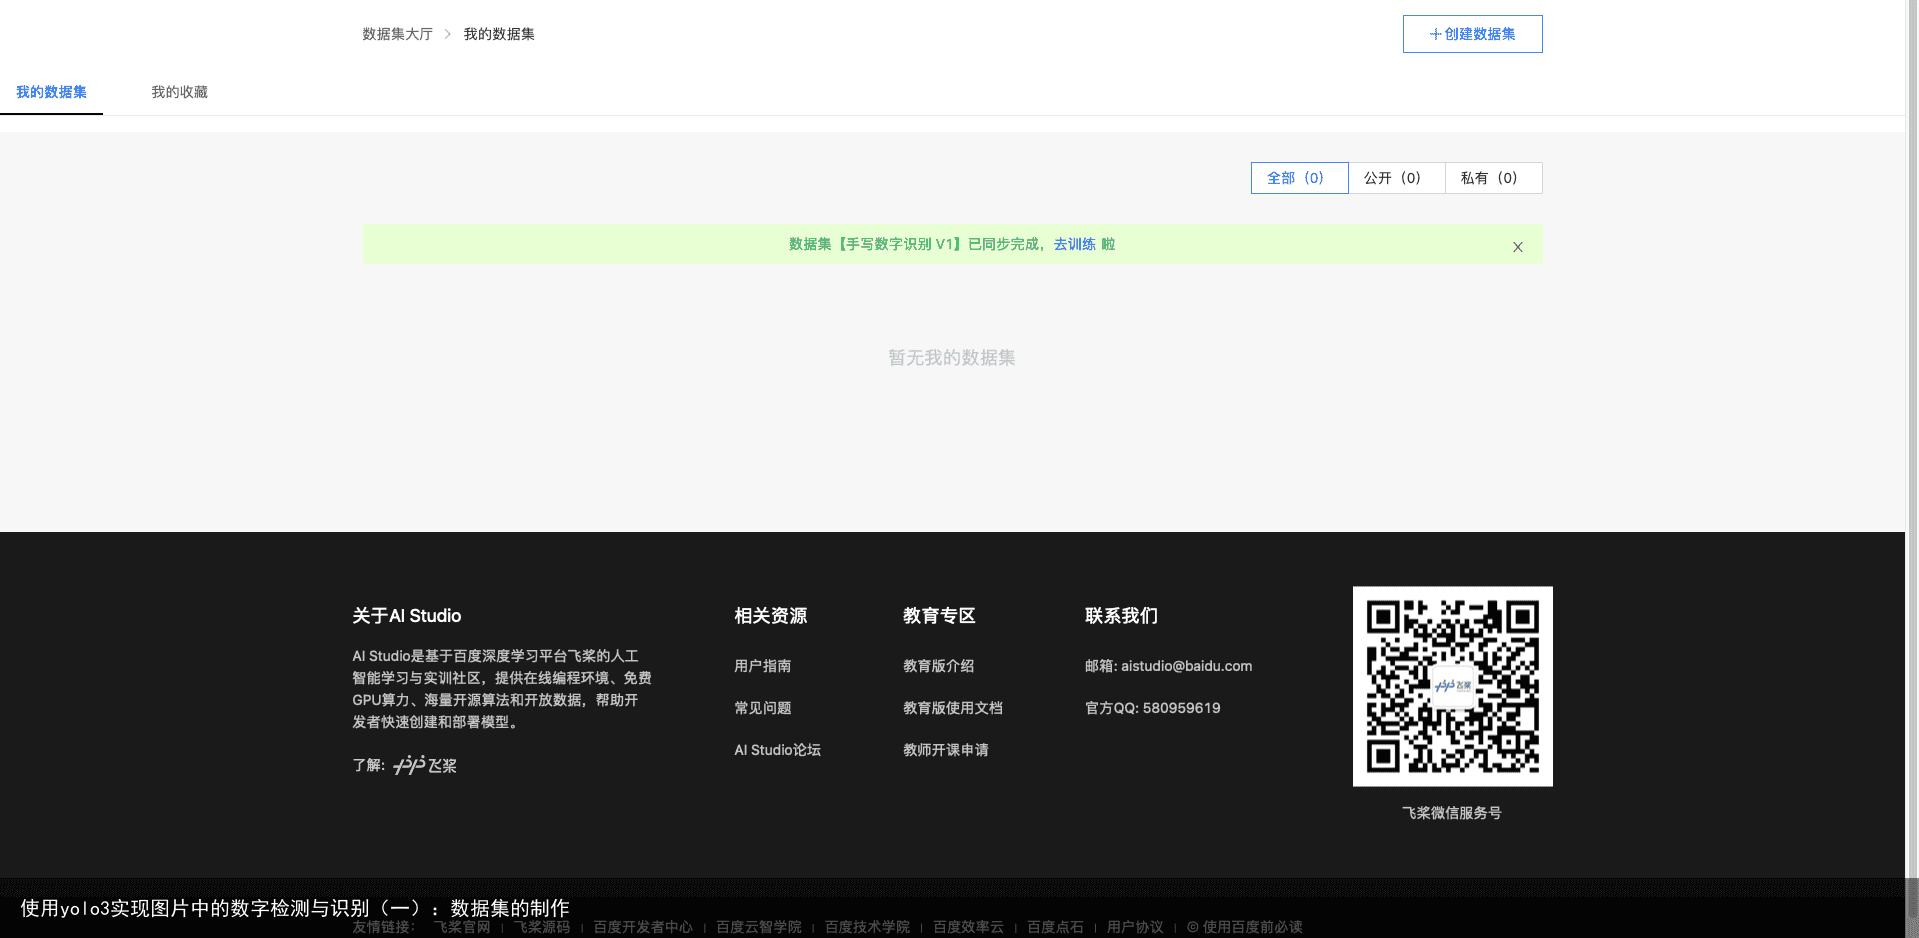Image resolution: width=1919 pixels, height=938 pixels.
Task: Click the 暂无我的数据集 empty message
Action: pos(951,358)
